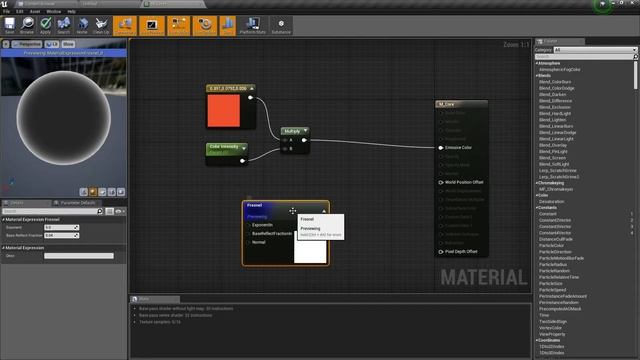Click the red color node output pin

pyautogui.click(x=251, y=98)
